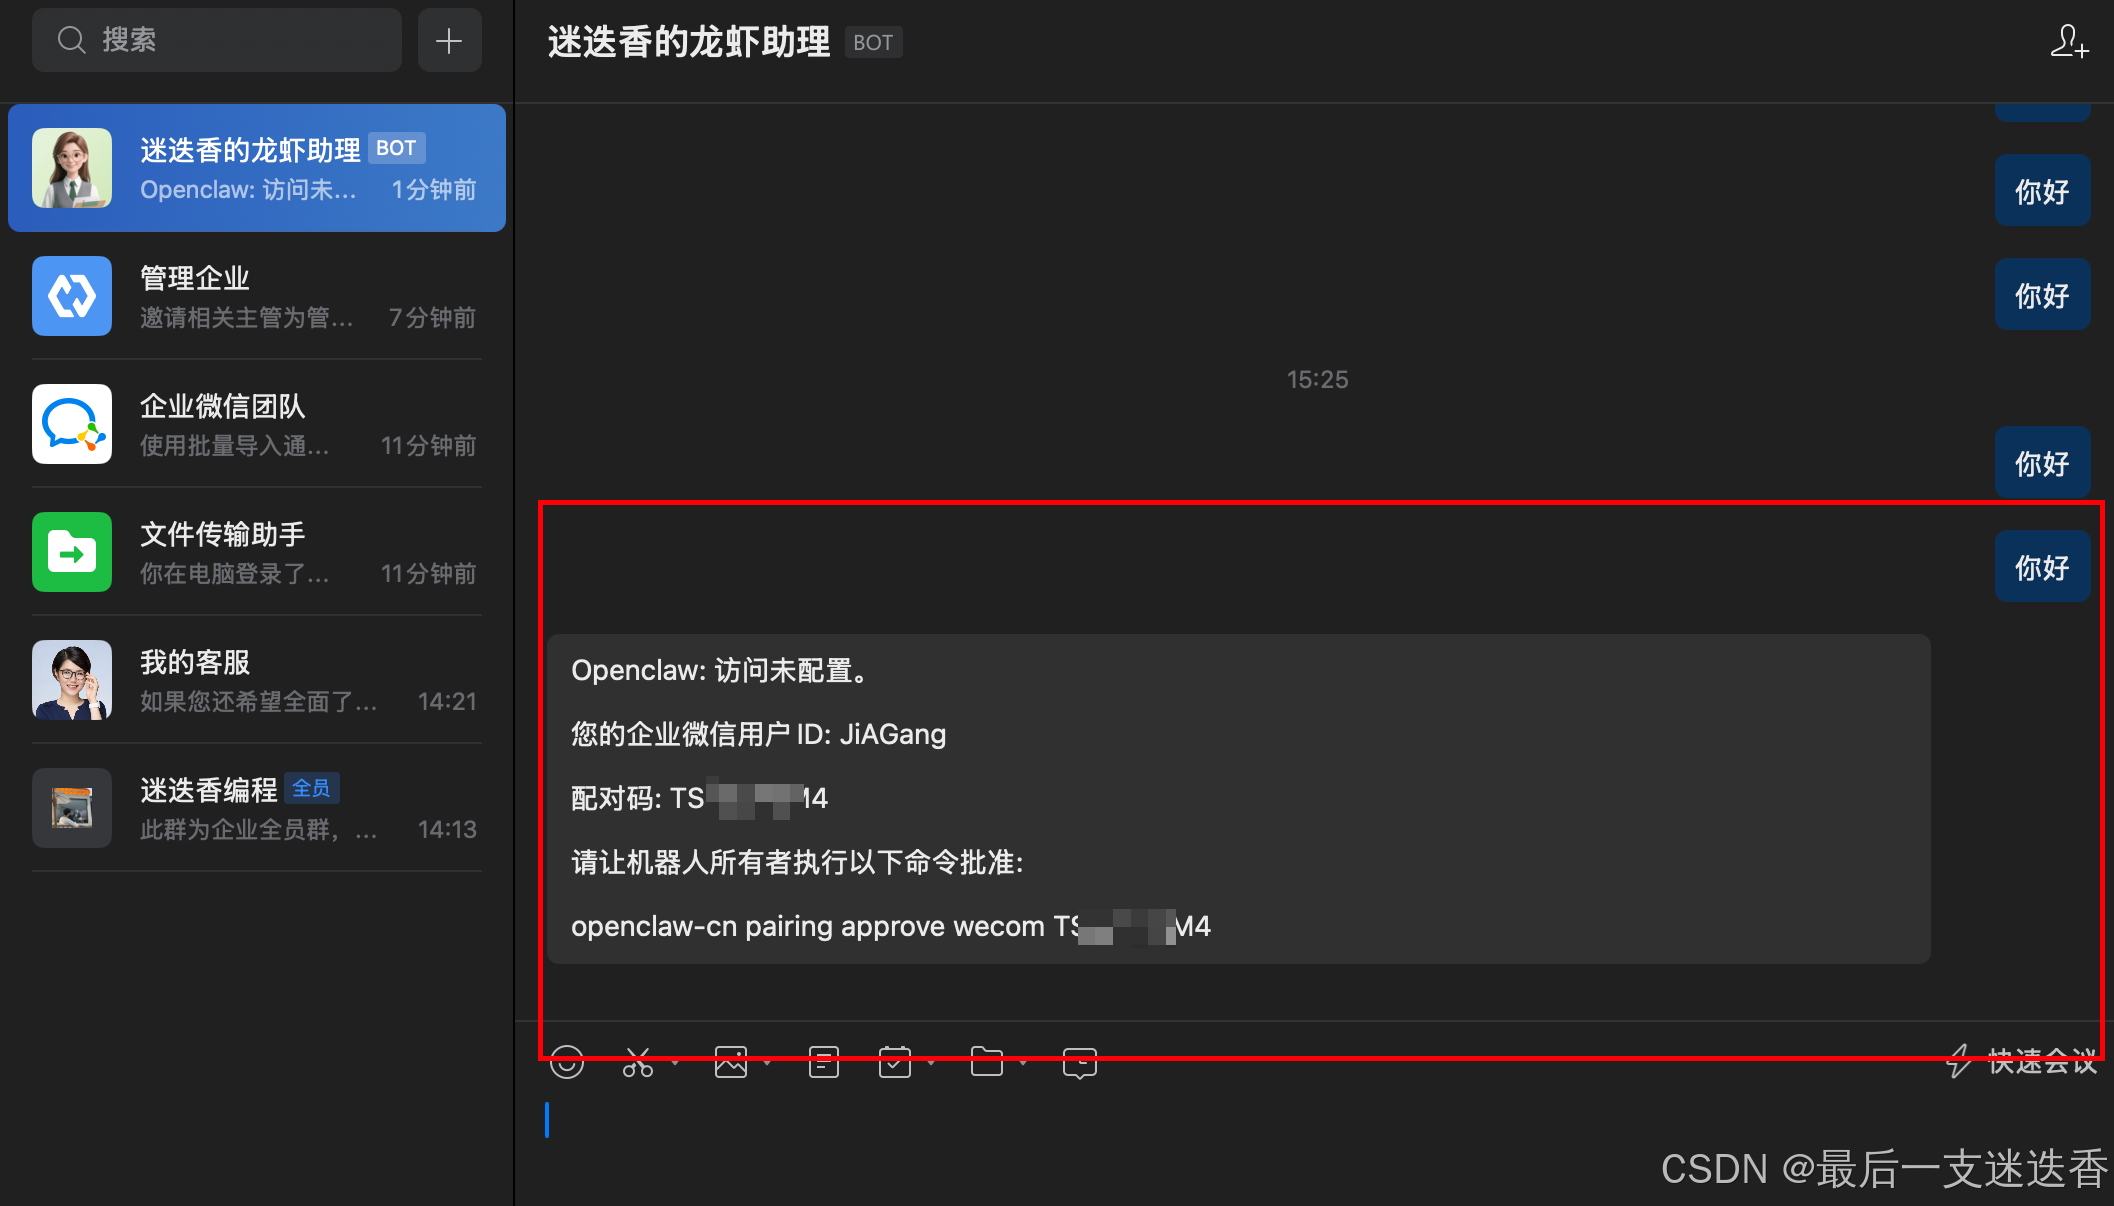
Task: Click the 1分钟前 time label
Action: pyautogui.click(x=433, y=190)
